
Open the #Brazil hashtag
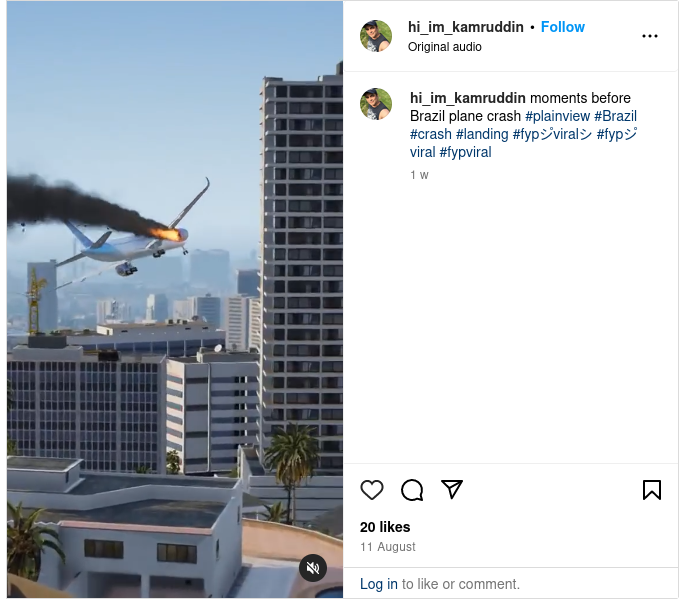click(615, 116)
